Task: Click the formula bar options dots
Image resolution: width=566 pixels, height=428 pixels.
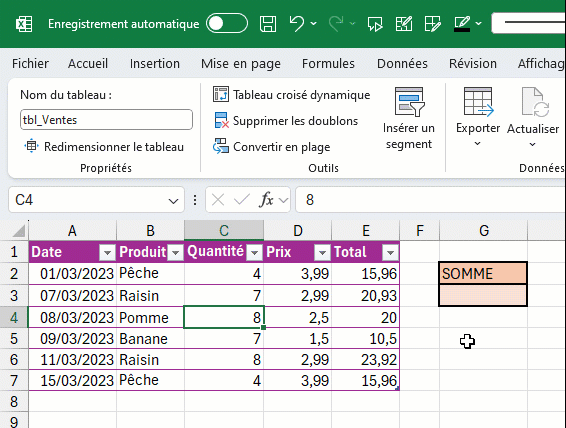Action: coord(195,200)
